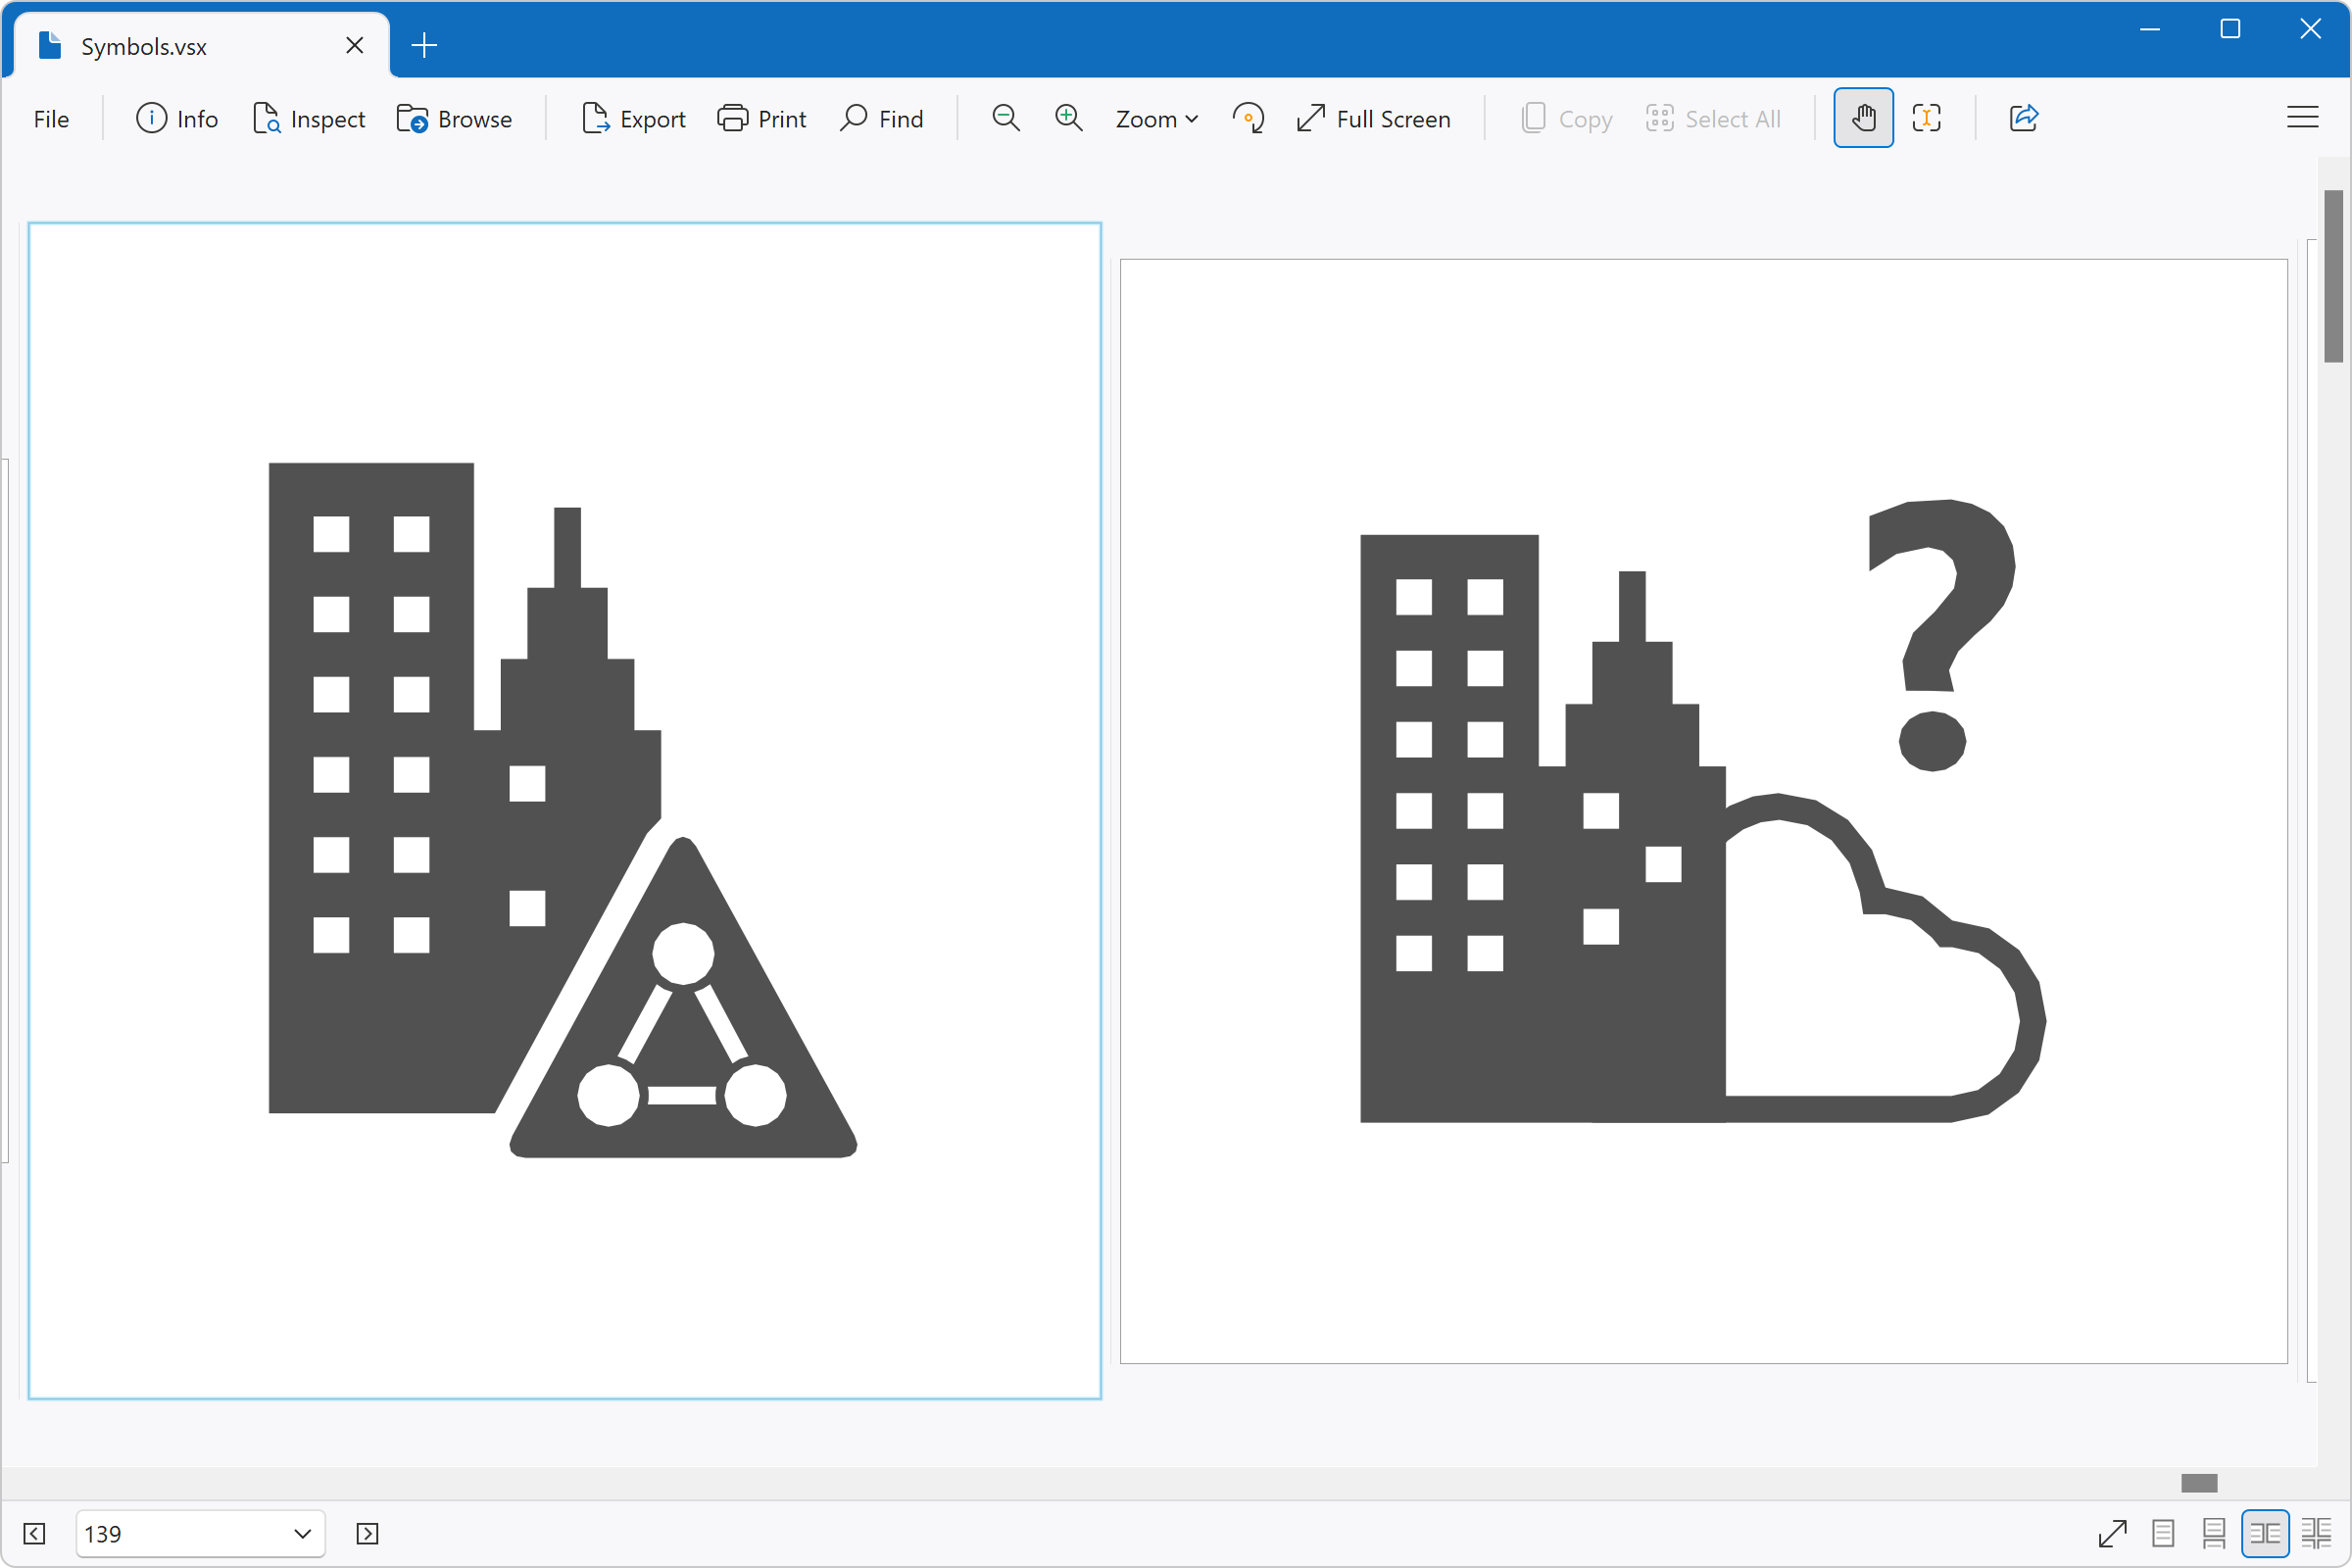
Task: Enable two-page continuous view
Action: 2315,1533
